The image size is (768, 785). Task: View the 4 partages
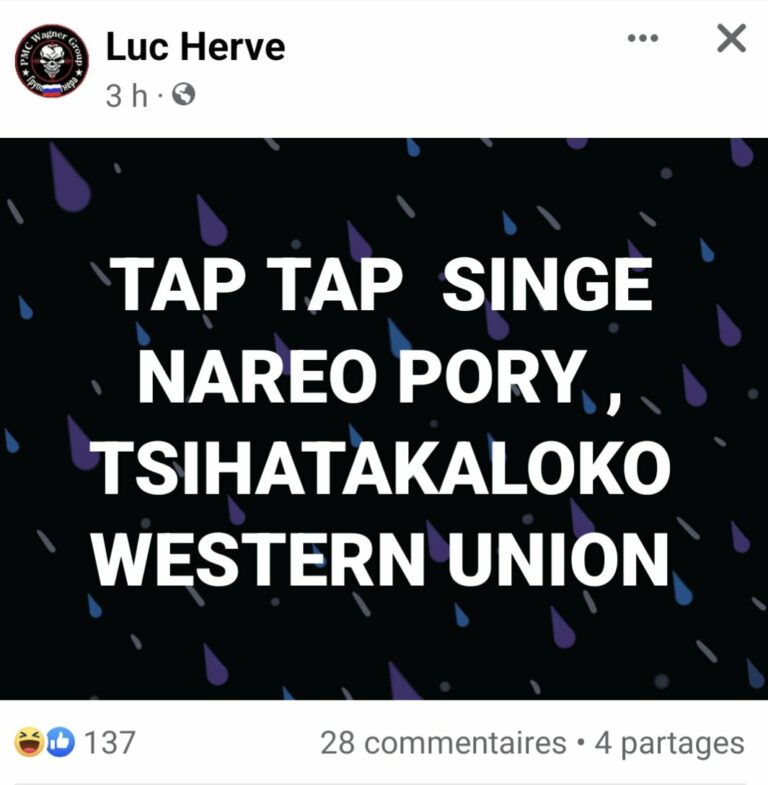click(669, 743)
